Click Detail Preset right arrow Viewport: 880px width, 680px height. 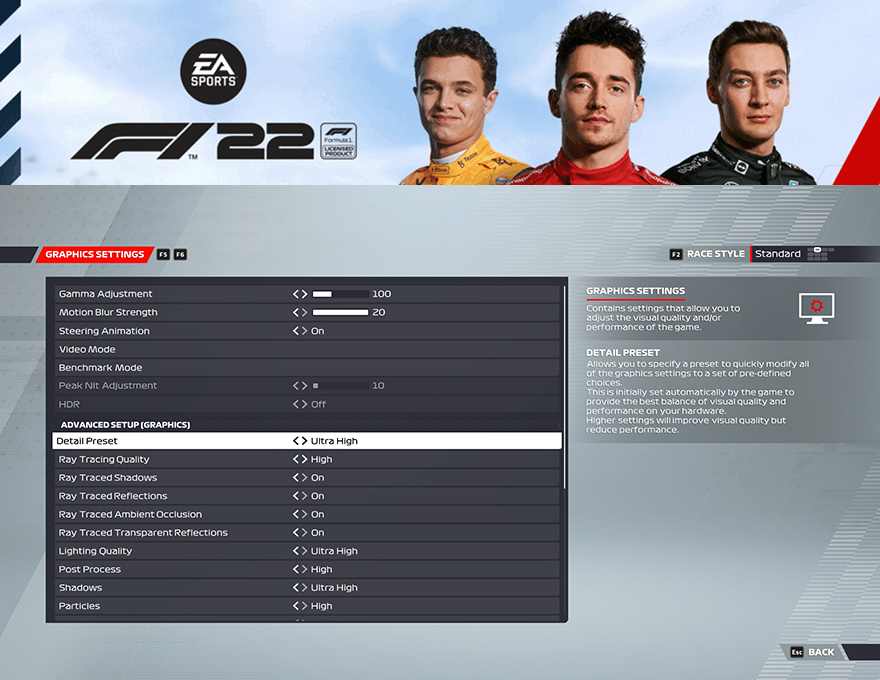pyautogui.click(x=304, y=441)
